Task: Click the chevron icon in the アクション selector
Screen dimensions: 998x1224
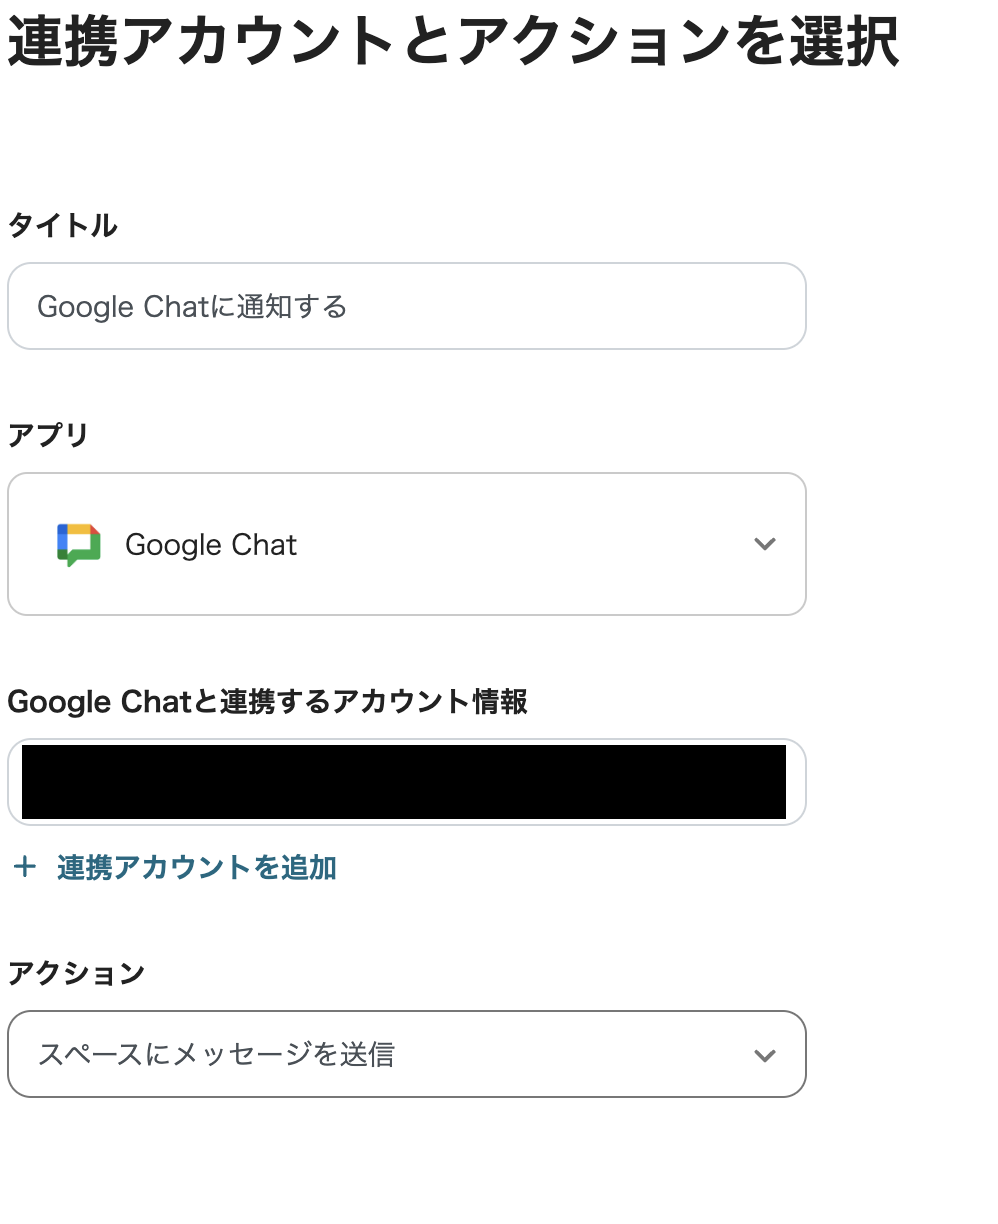Action: click(765, 1054)
